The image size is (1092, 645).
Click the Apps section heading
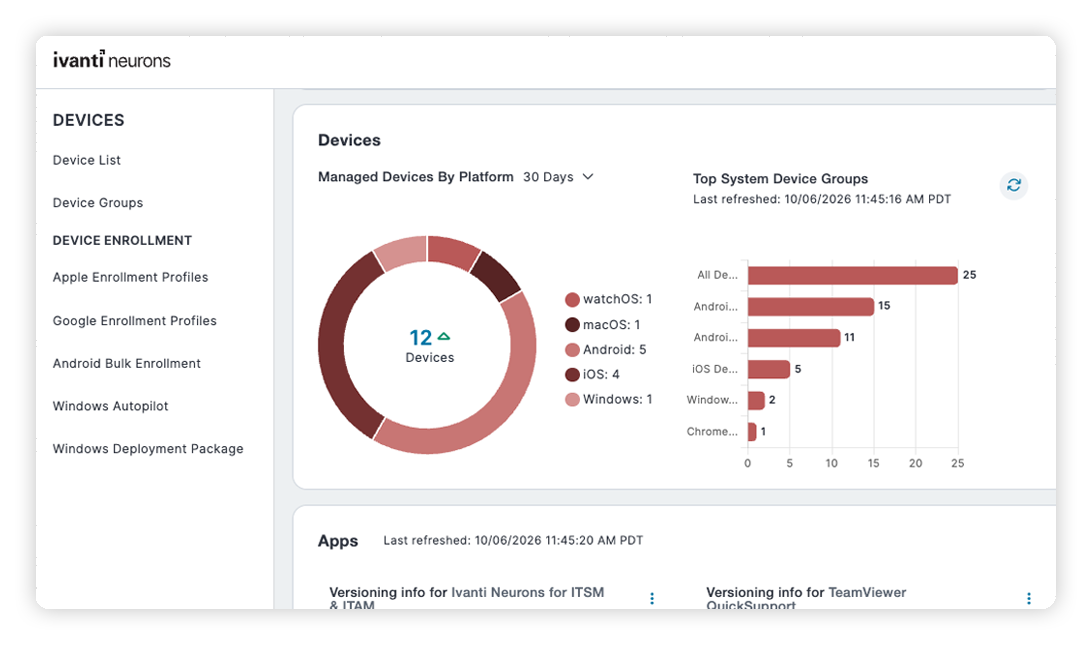[338, 541]
